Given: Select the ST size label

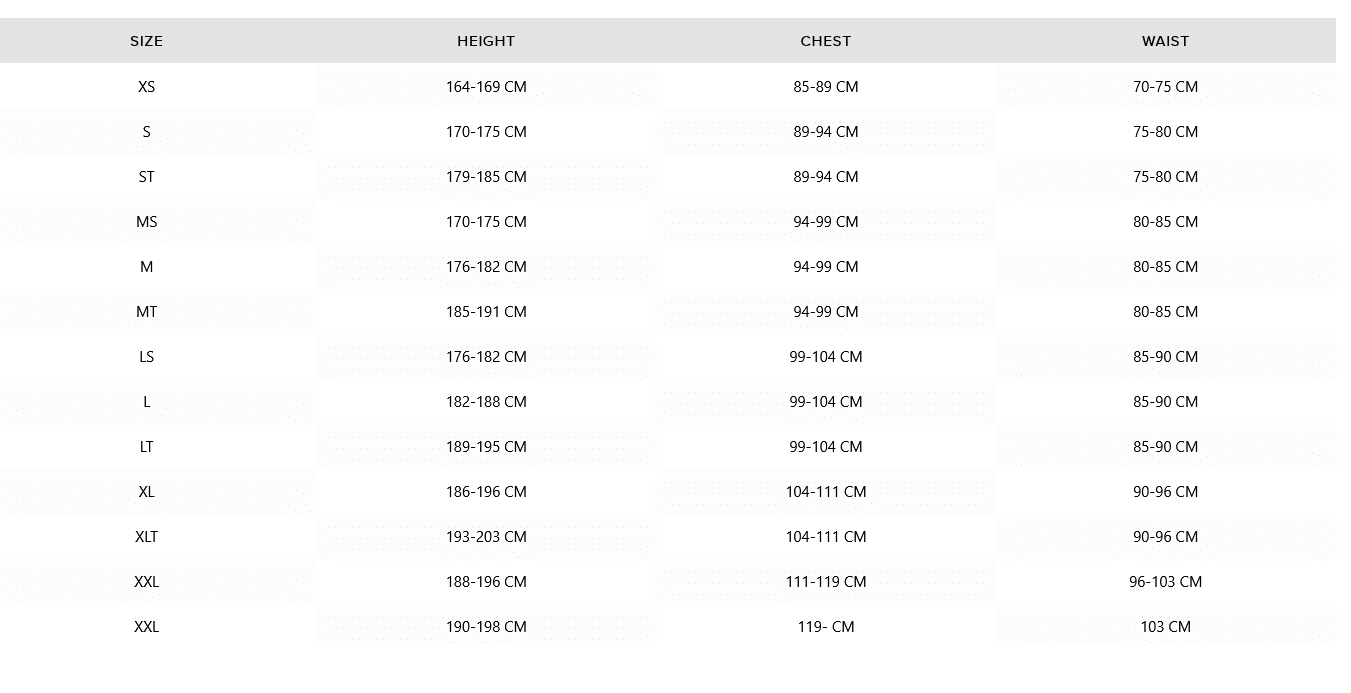Looking at the screenshot, I should click(146, 177).
